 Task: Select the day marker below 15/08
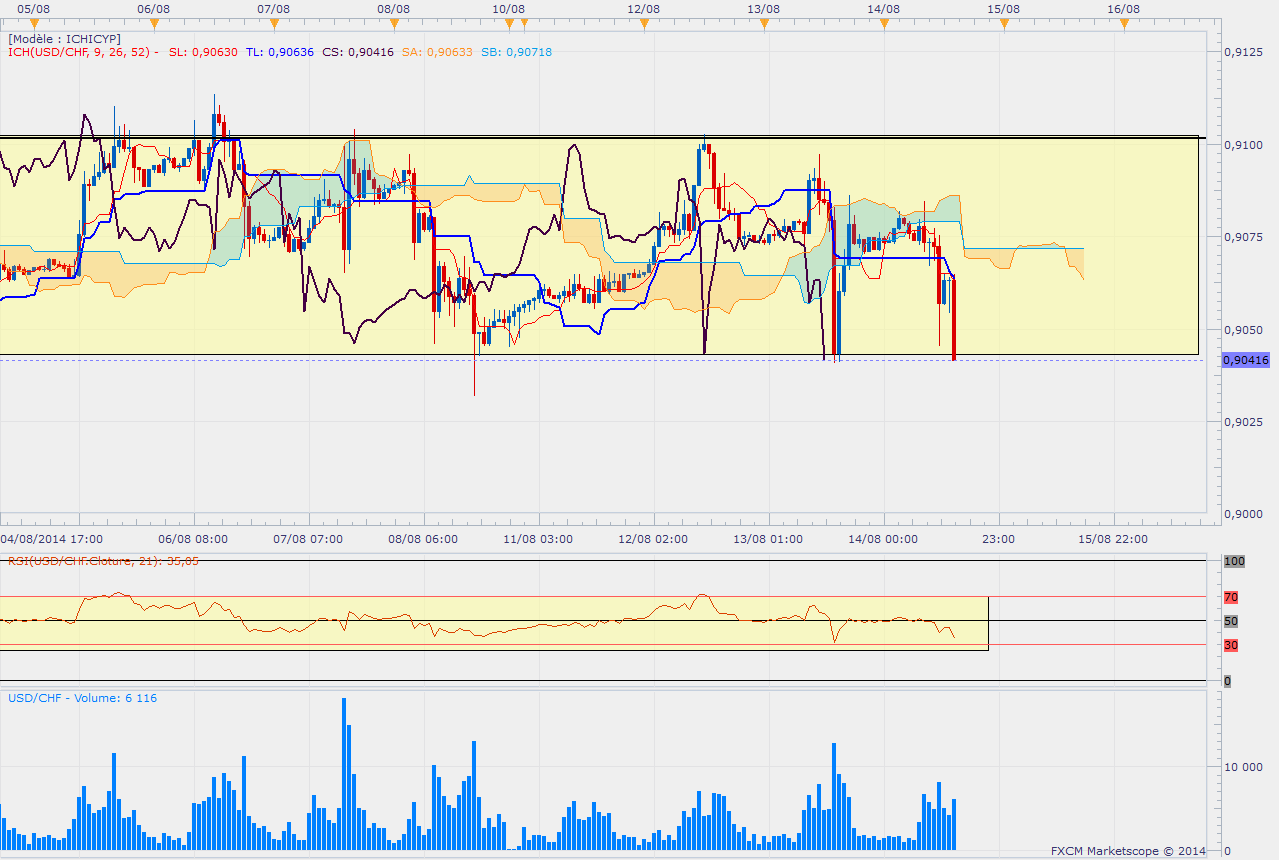tap(1004, 24)
